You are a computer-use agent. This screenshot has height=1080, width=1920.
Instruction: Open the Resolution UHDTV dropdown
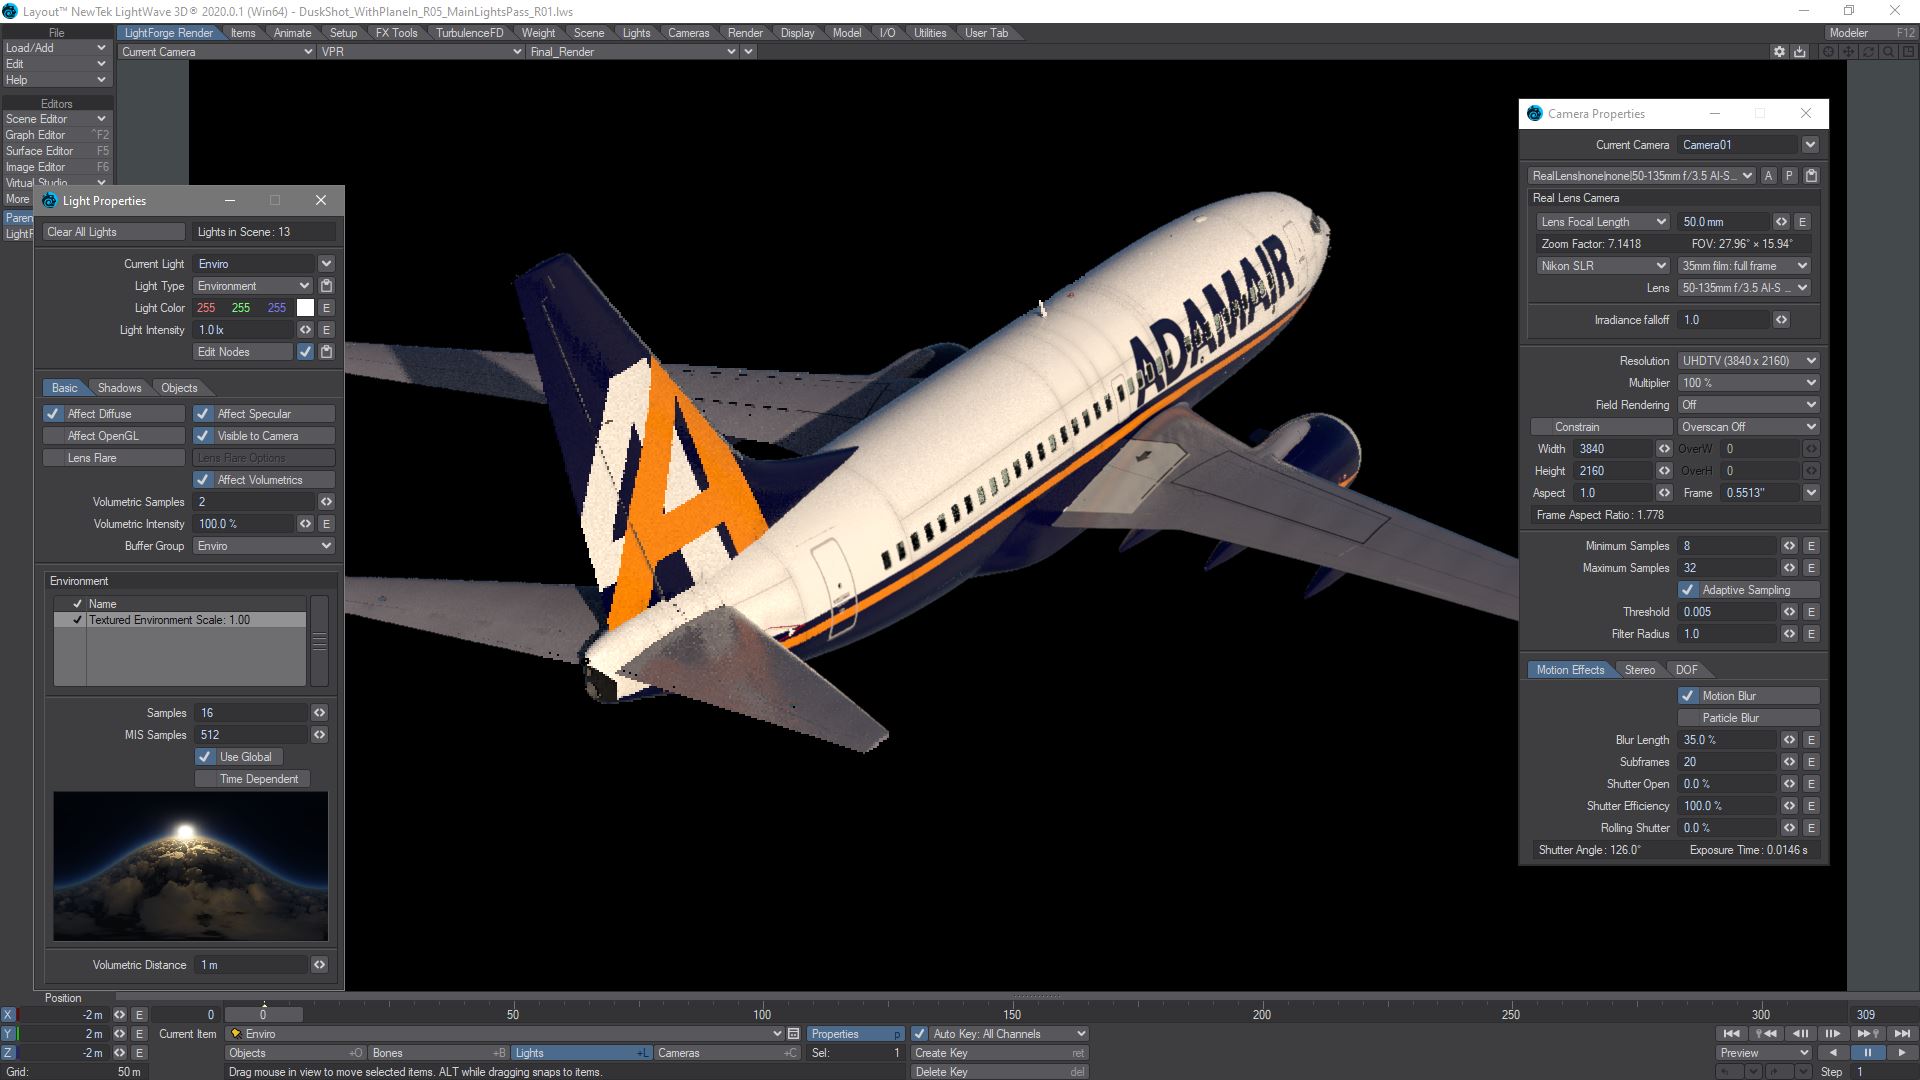(x=1748, y=361)
